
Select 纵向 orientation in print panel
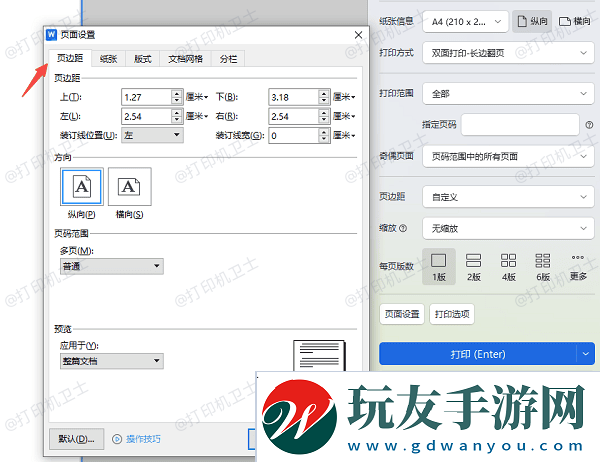[532, 21]
